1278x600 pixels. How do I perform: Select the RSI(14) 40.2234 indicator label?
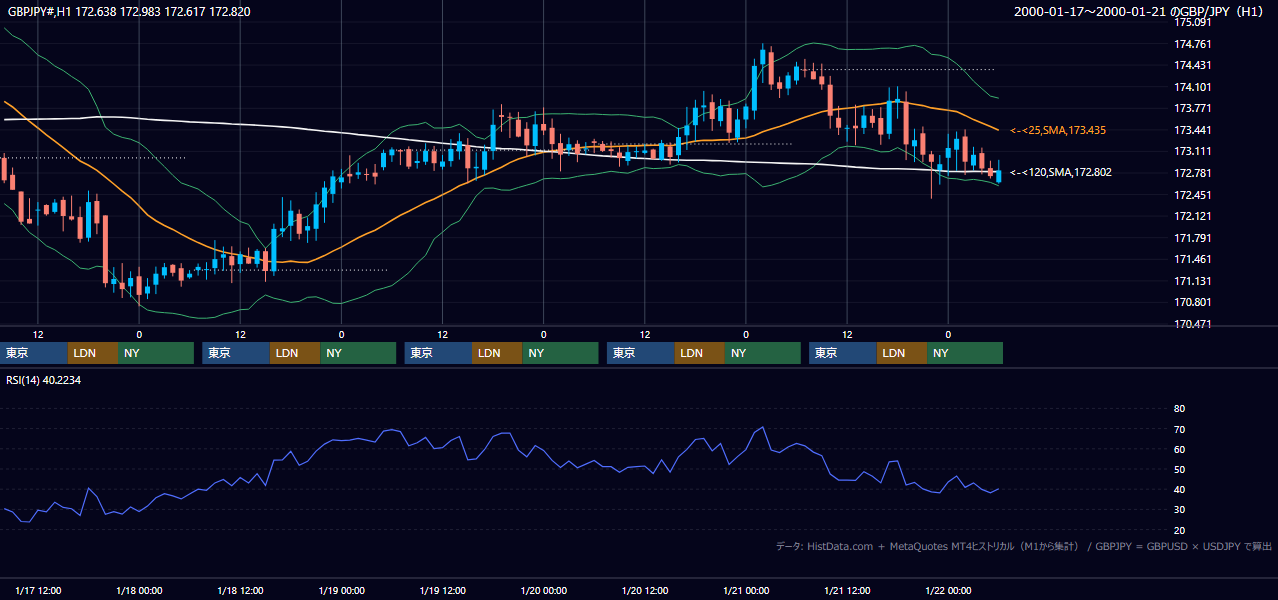(x=44, y=379)
